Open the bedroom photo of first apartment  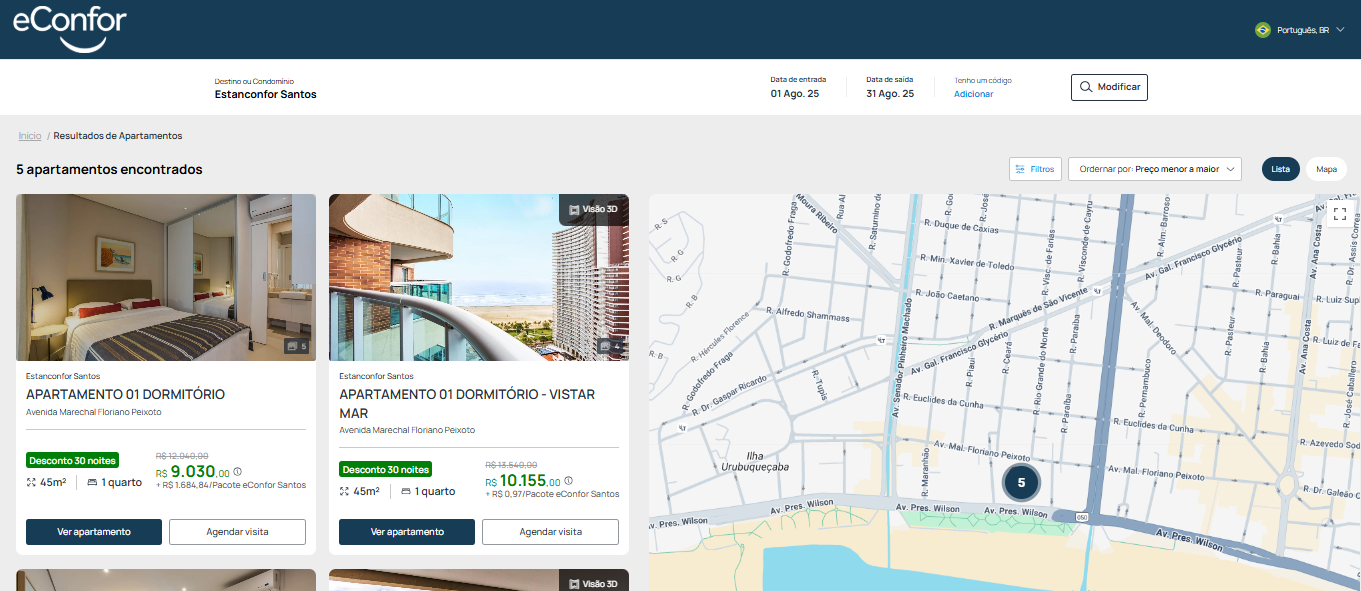point(166,277)
